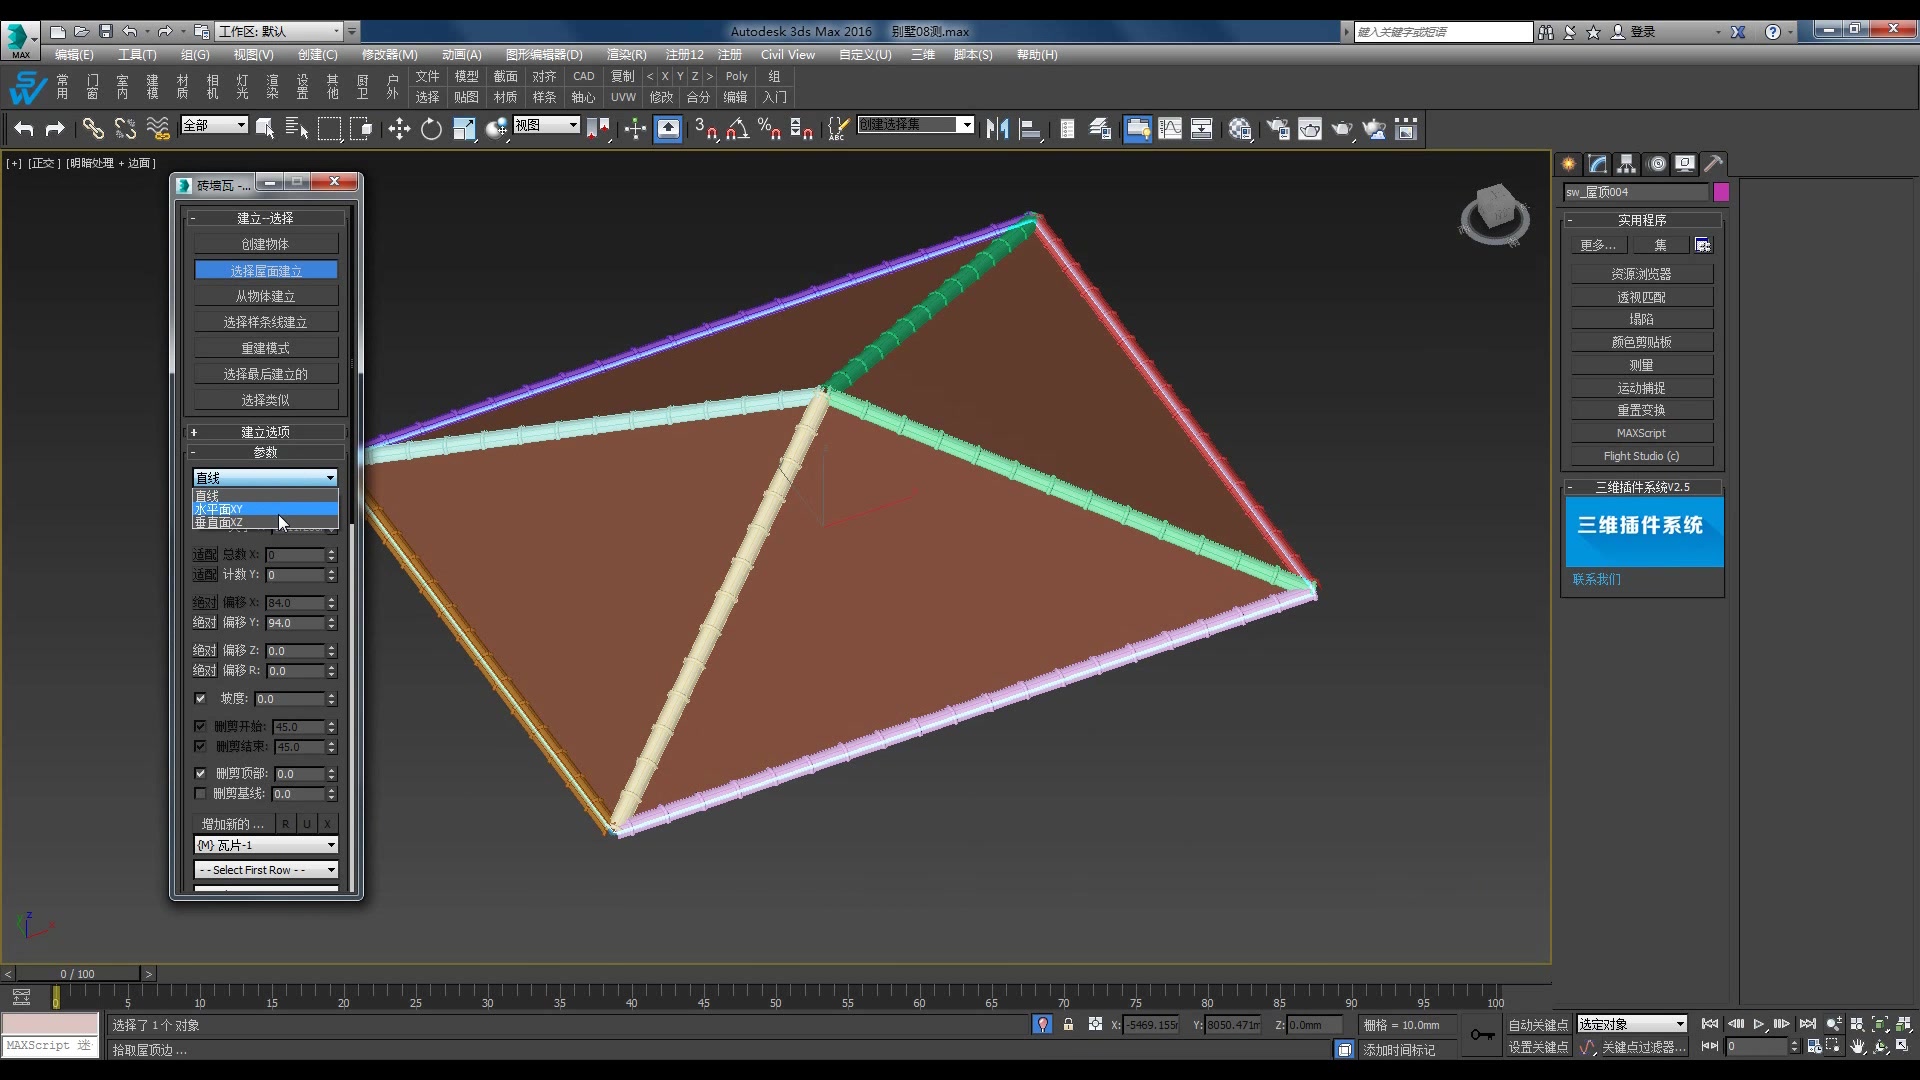Select 水平面Y from dropdown
Screen dimensions: 1920x1080
[x=260, y=509]
